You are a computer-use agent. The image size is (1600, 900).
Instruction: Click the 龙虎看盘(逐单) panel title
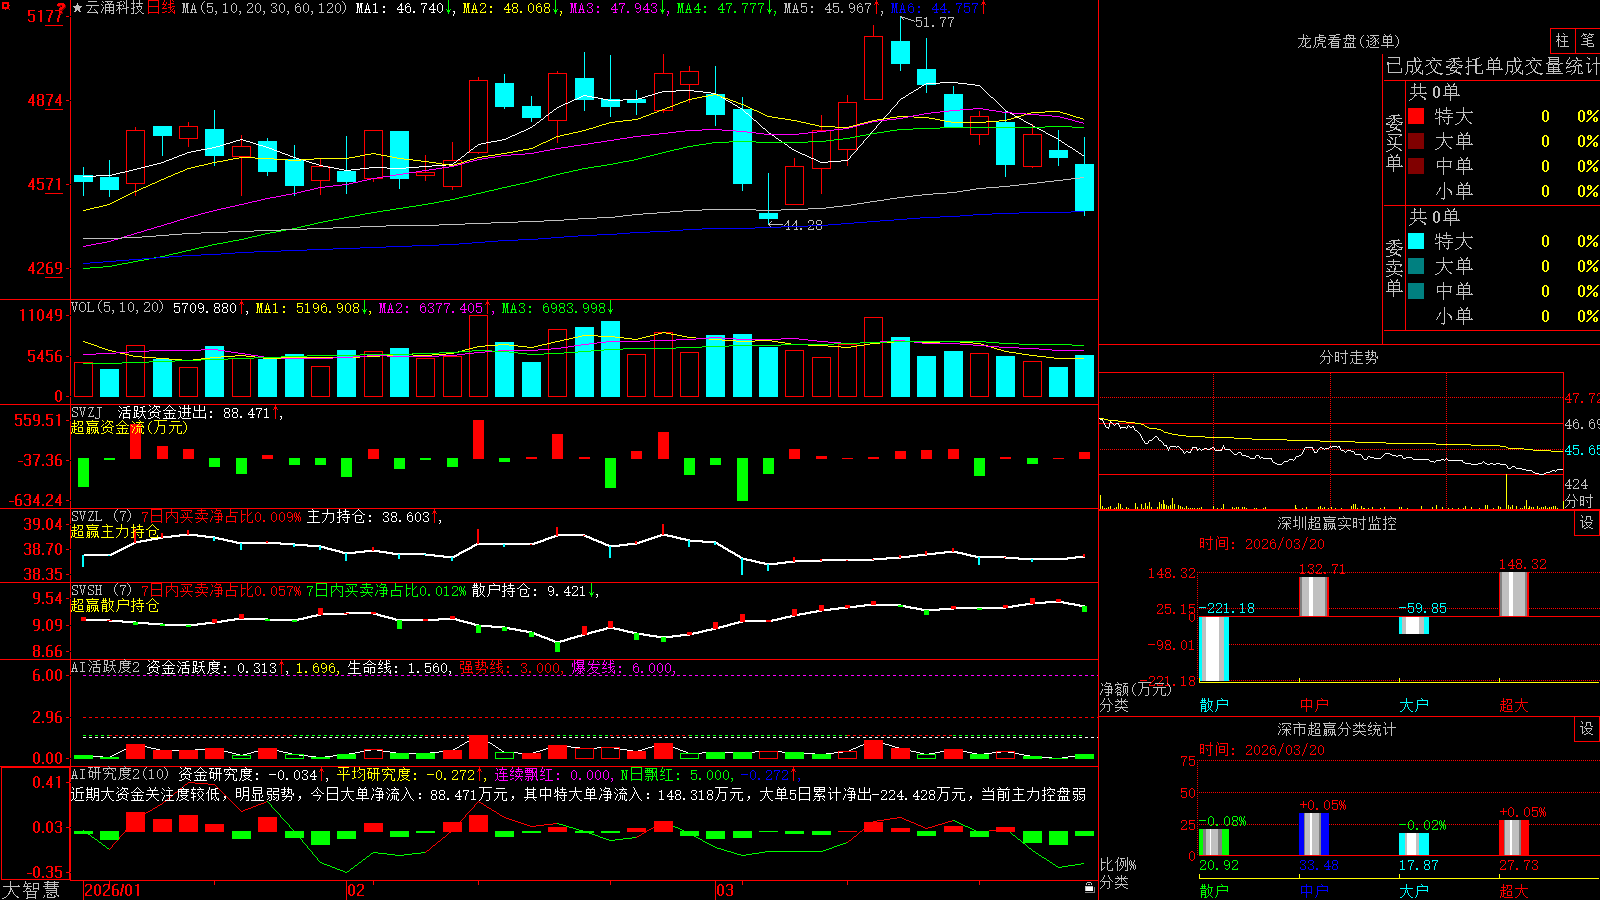(x=1348, y=41)
